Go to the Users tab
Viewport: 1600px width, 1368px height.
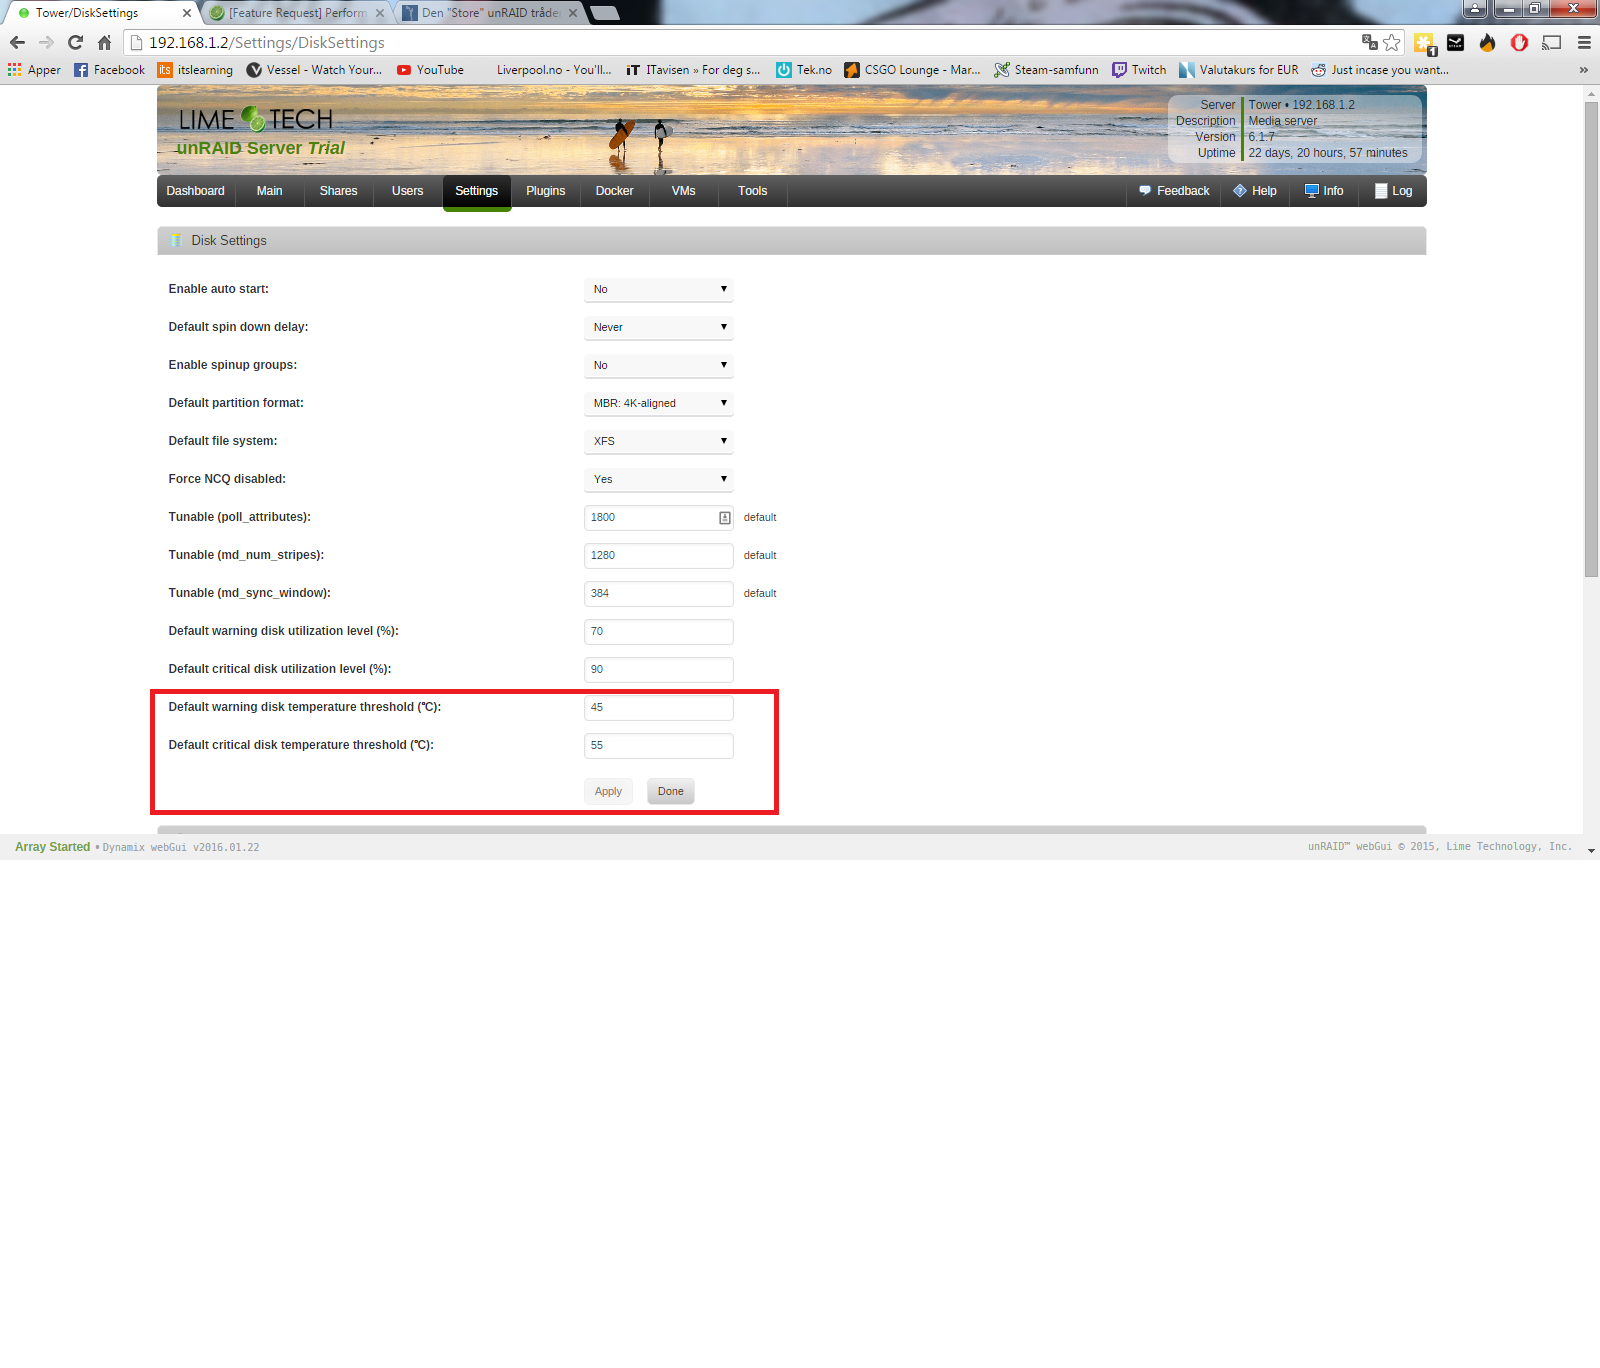[407, 191]
